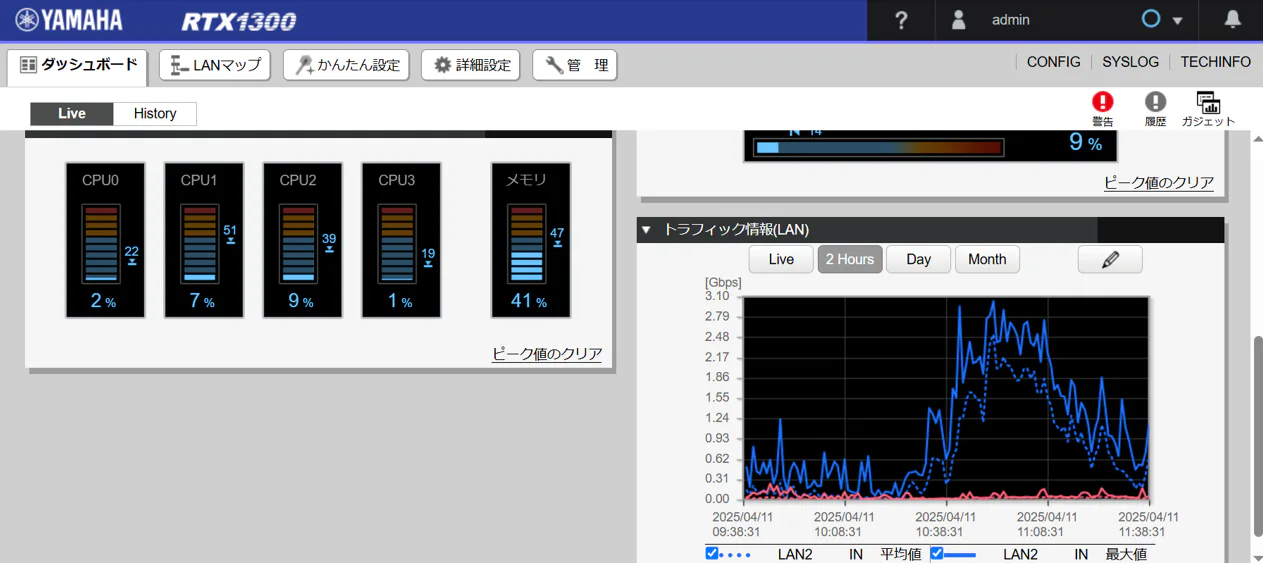Toggle LAN2 IN average value checkbox
1263x563 pixels.
pos(712,553)
